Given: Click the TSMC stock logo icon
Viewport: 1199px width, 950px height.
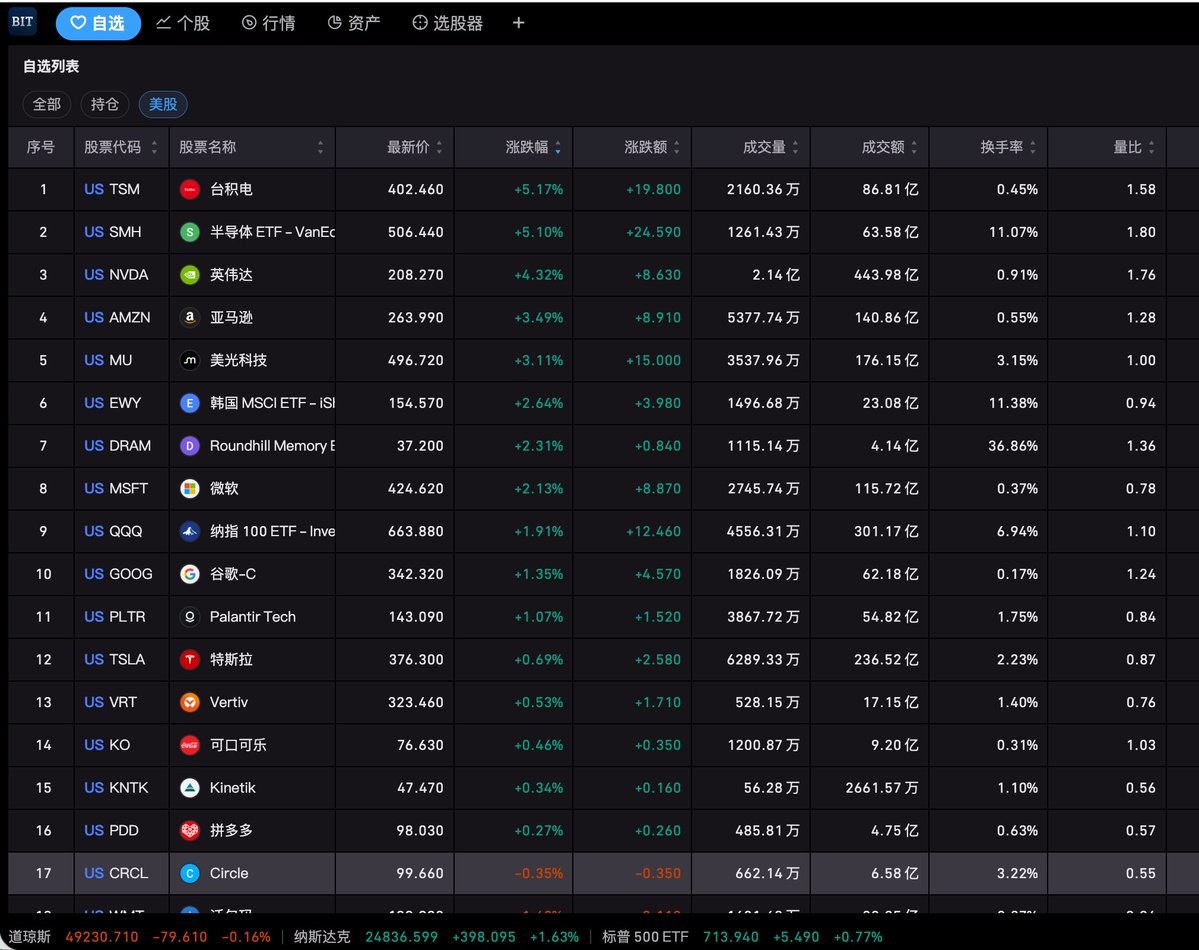Looking at the screenshot, I should [190, 189].
